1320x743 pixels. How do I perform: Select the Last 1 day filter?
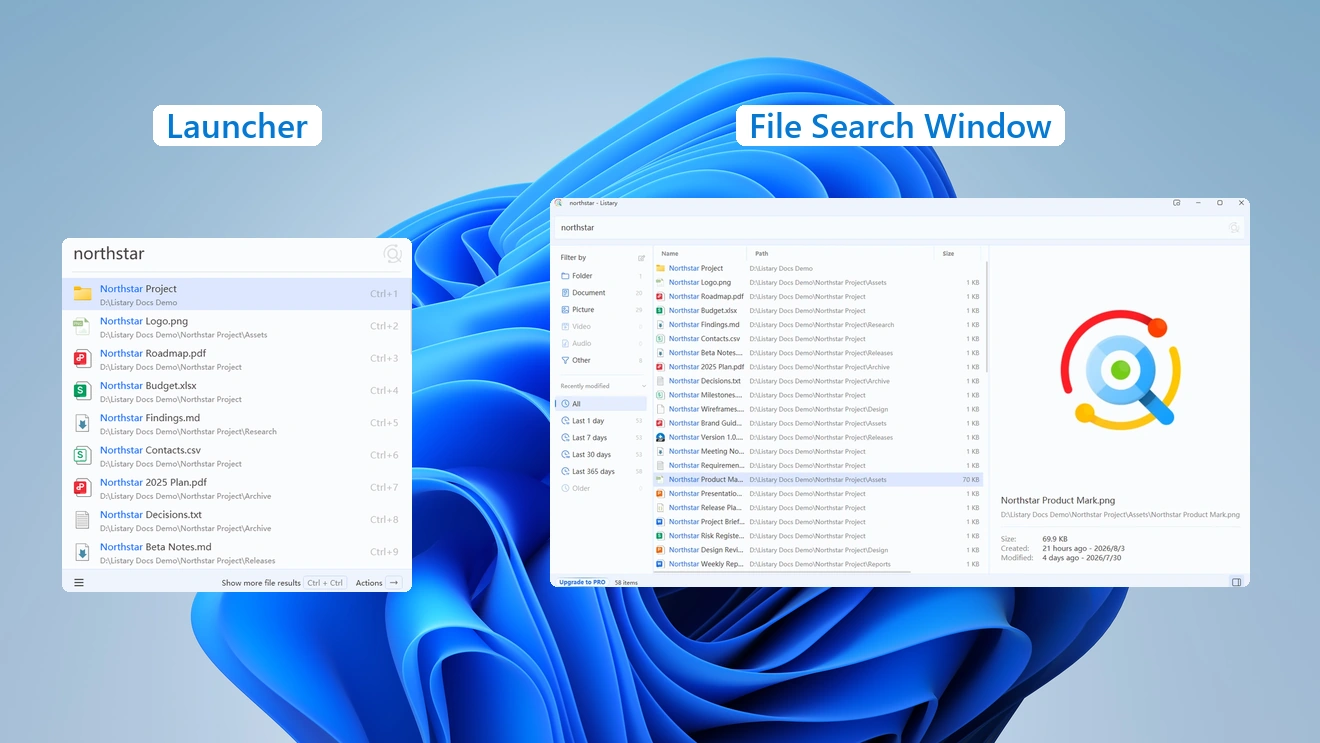tap(602, 421)
